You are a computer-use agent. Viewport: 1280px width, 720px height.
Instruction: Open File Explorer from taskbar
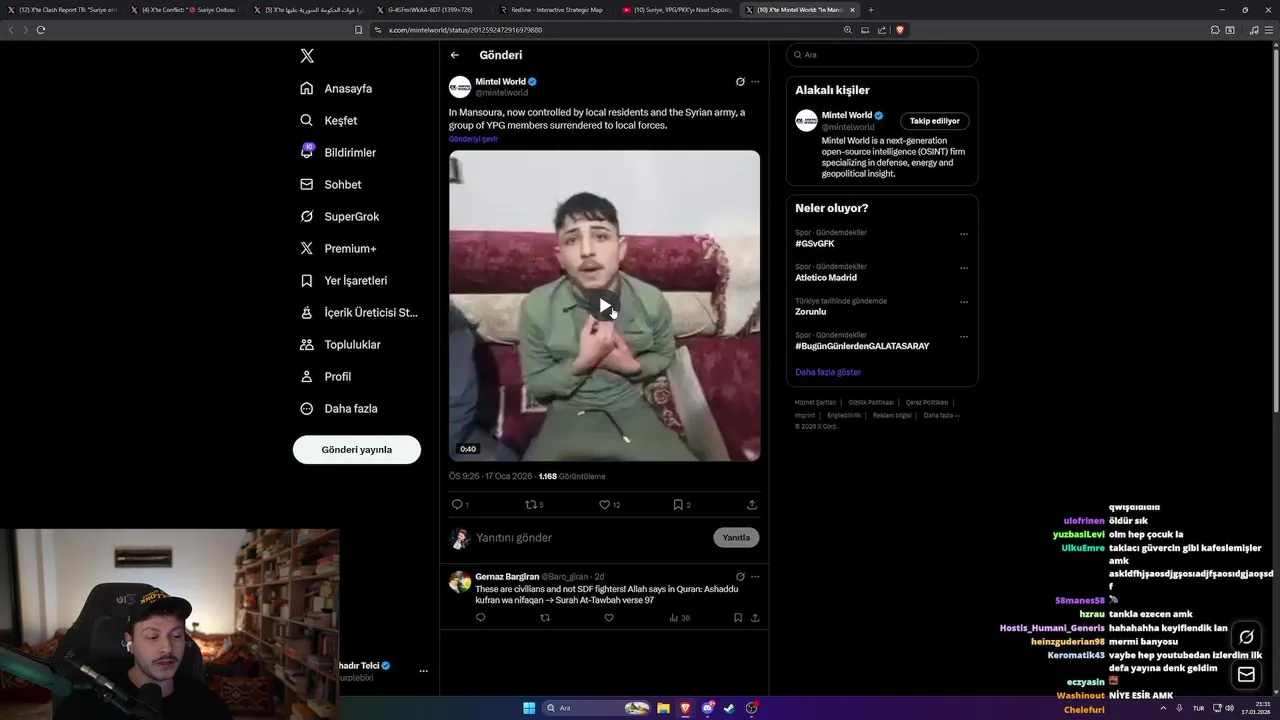tap(663, 708)
